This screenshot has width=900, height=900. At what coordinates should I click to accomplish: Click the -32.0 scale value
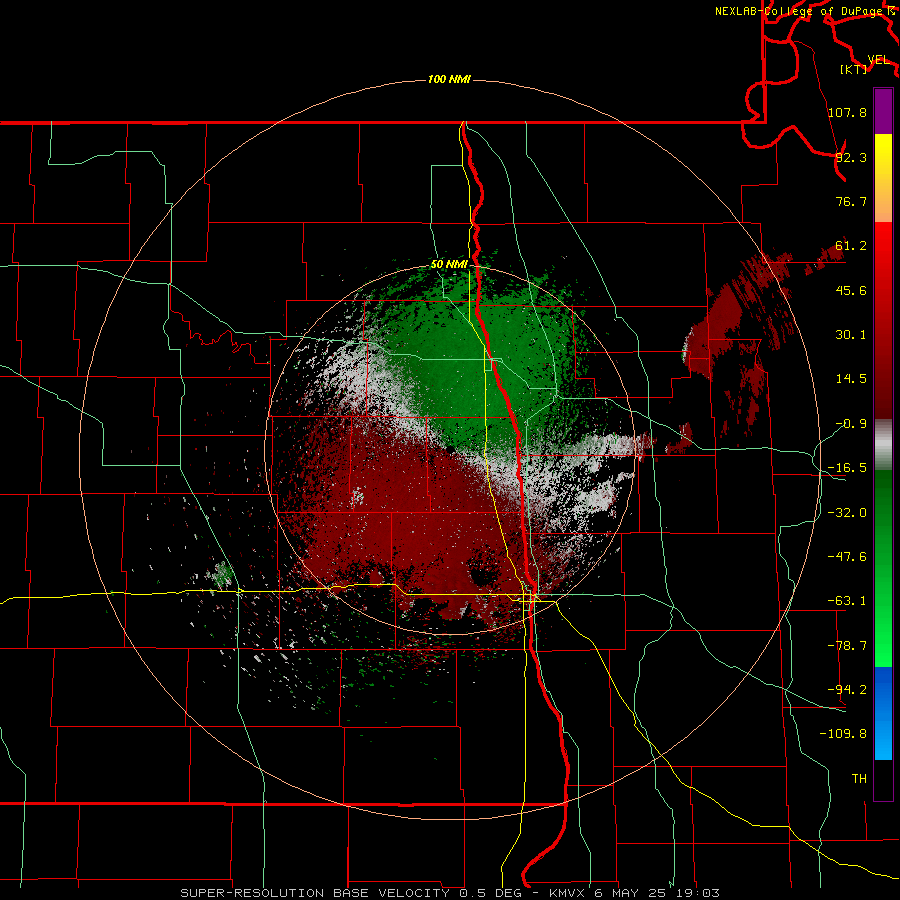point(847,513)
